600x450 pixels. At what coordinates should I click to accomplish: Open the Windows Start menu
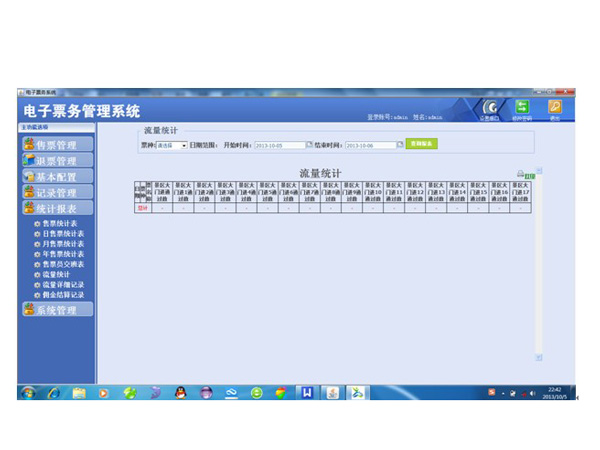click(28, 393)
